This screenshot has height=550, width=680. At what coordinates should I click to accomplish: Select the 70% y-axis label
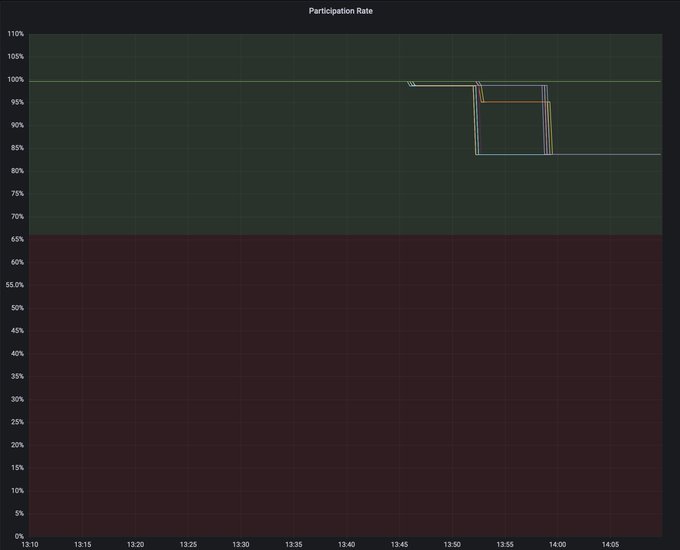[x=17, y=216]
